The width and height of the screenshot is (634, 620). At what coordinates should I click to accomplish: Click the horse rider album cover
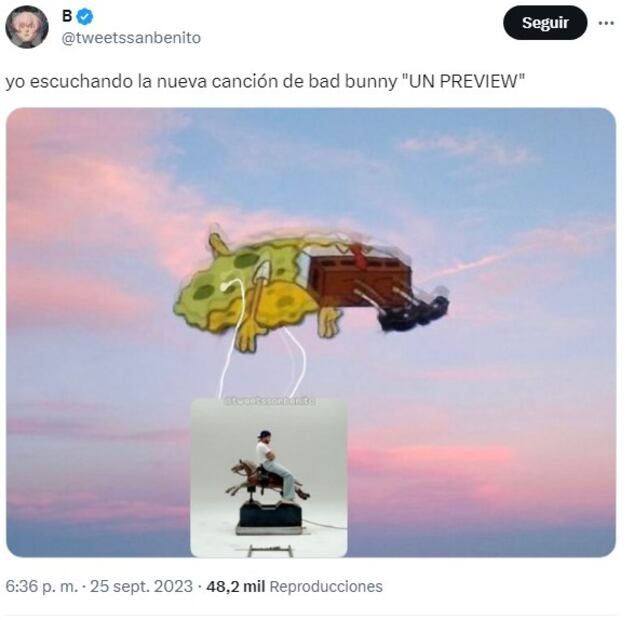coord(269,478)
